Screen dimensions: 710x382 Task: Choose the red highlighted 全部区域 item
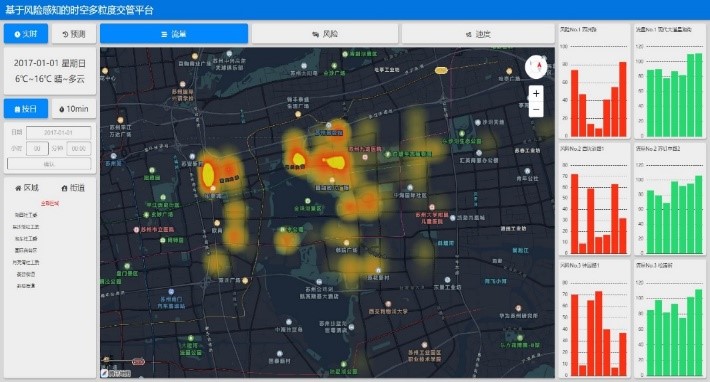[50, 204]
